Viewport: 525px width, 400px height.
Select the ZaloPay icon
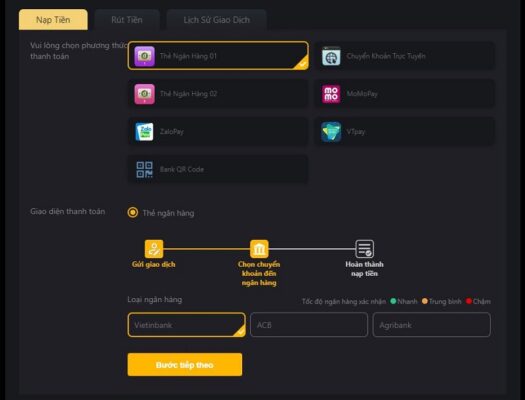[144, 132]
